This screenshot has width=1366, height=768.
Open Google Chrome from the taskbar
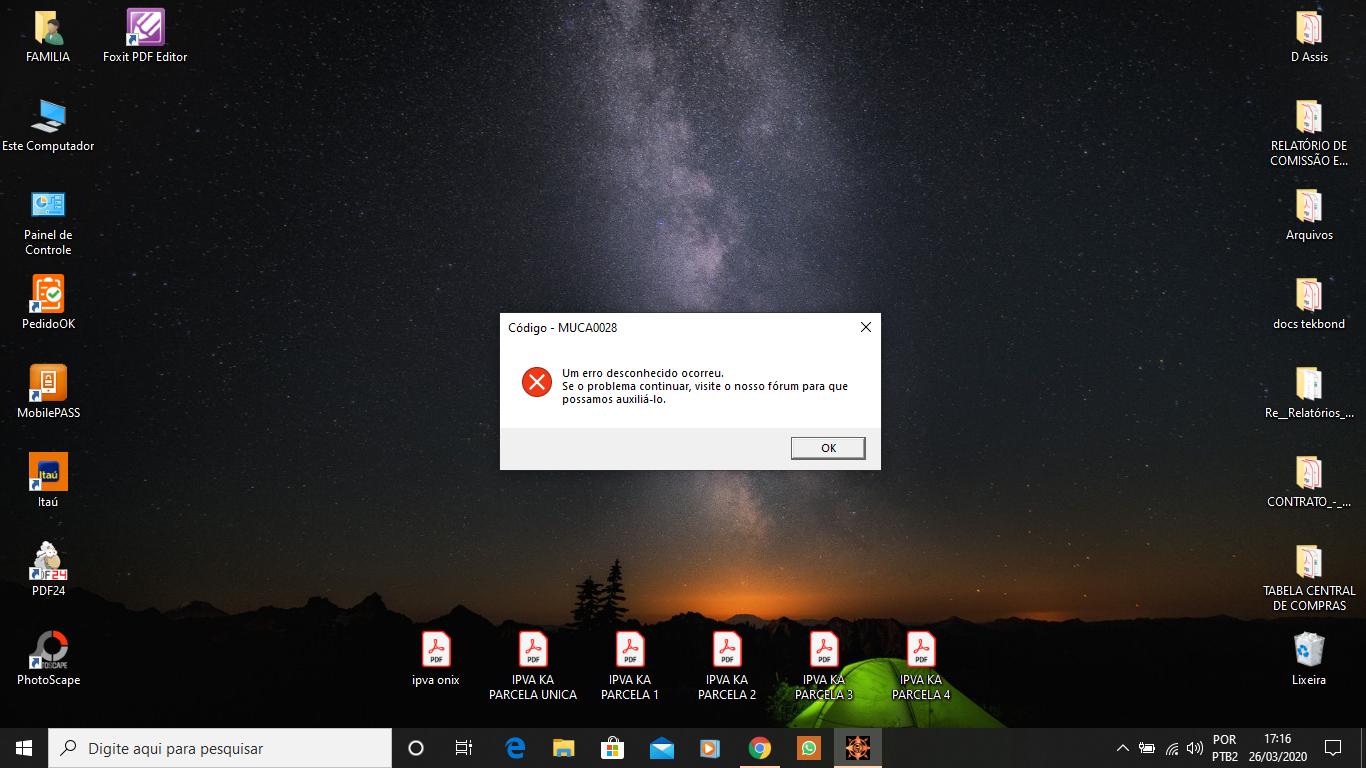click(x=760, y=748)
